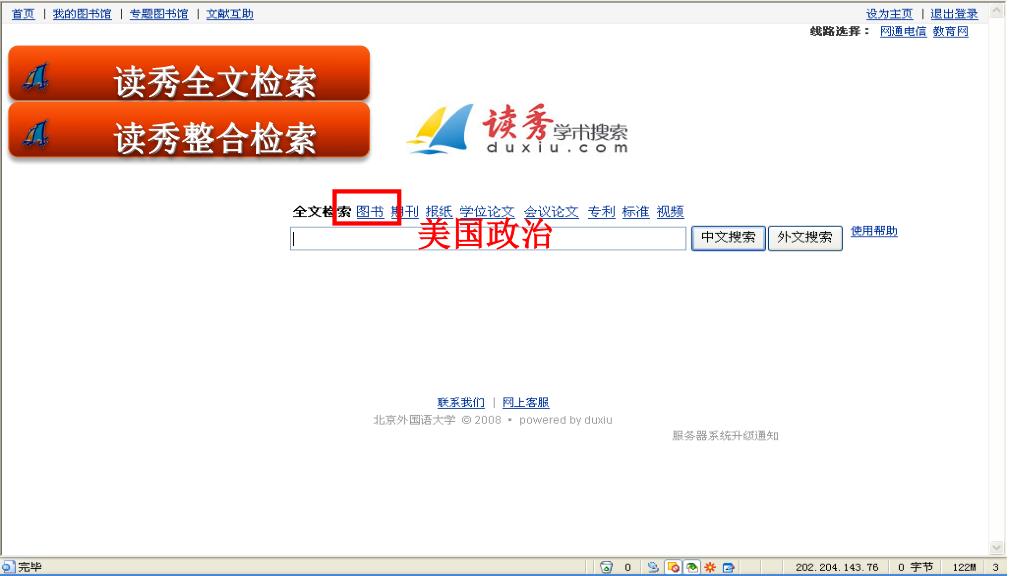1024x576 pixels.
Task: Choose the 网通电信 line option
Action: (903, 31)
